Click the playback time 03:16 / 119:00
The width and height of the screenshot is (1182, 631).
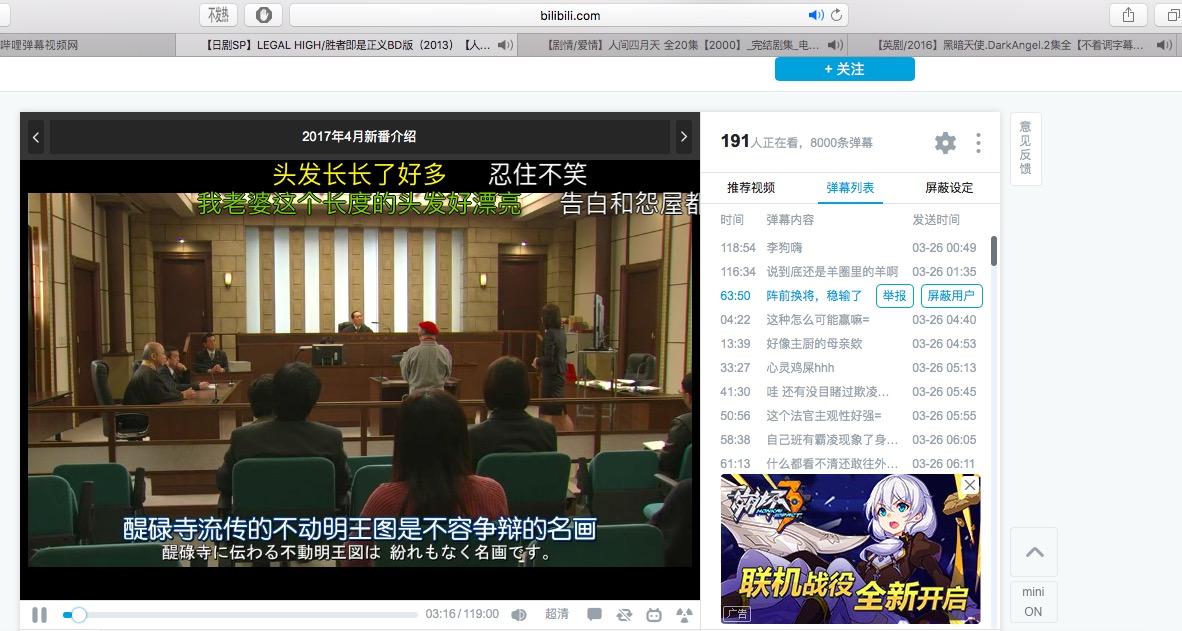point(462,614)
